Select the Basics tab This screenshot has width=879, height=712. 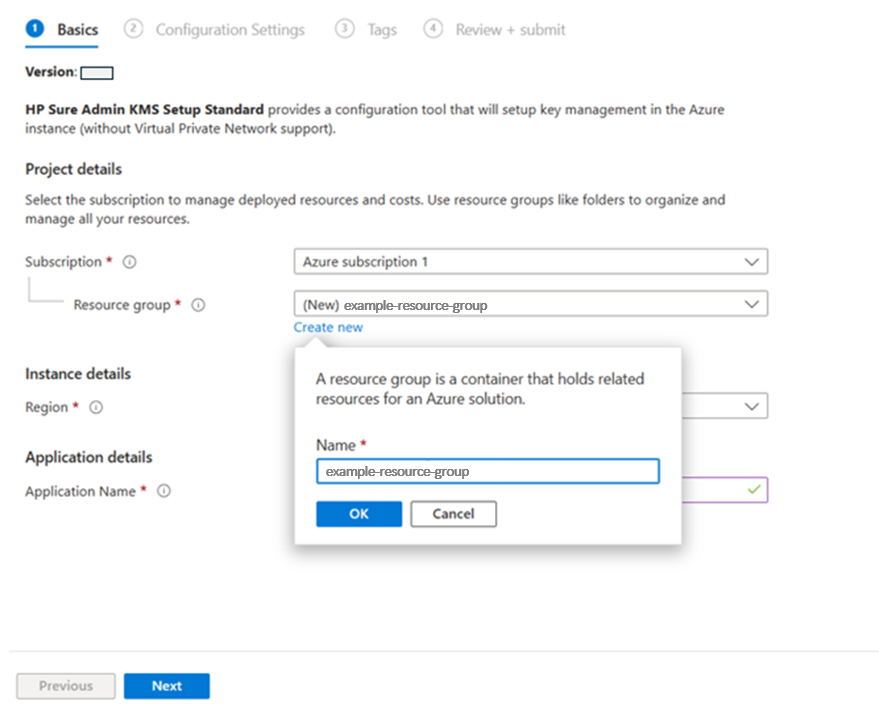click(x=77, y=29)
